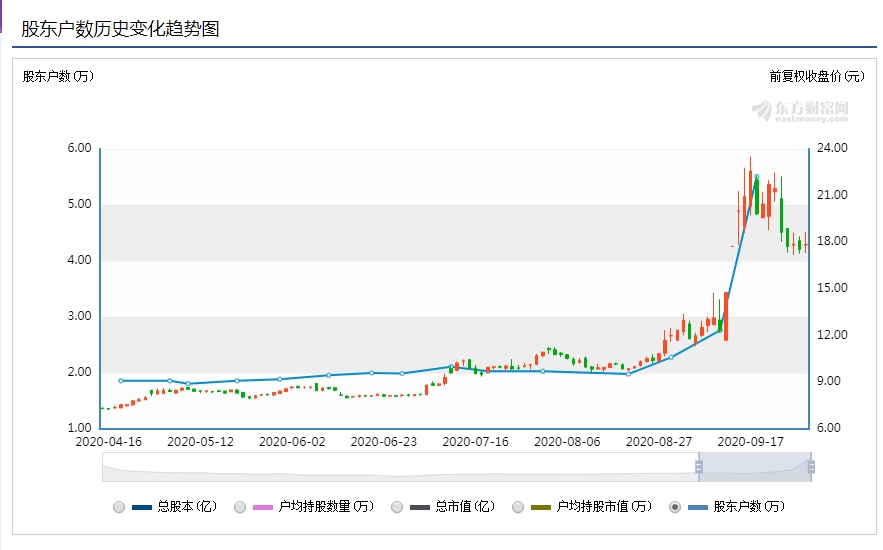The width and height of the screenshot is (883, 550).
Task: Click the unselected area of the timeline navigator
Action: click(x=400, y=467)
